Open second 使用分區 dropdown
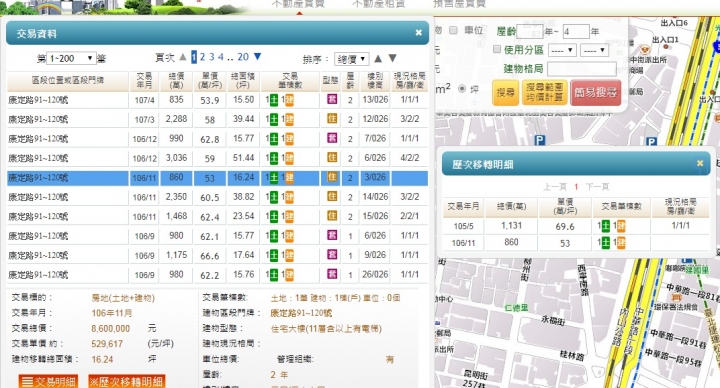 click(x=595, y=50)
